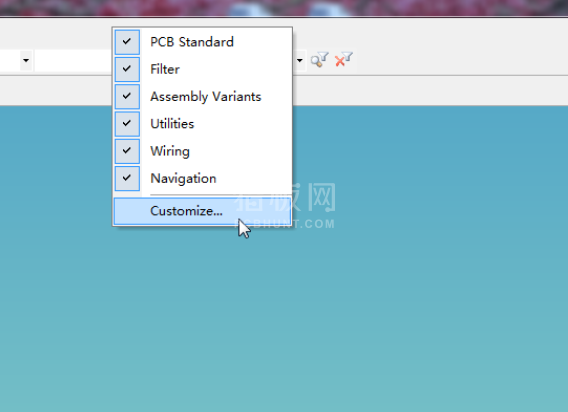Open dropdown arrow beside the Apply Filter icon

coord(300,60)
